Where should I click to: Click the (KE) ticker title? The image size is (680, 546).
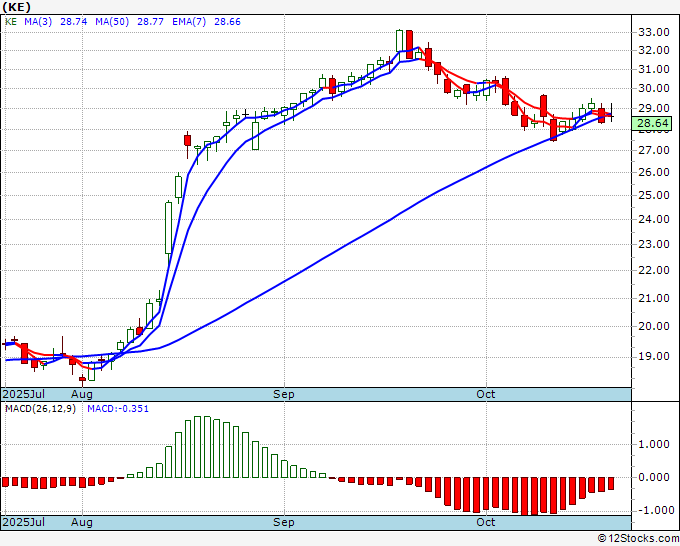tap(17, 7)
